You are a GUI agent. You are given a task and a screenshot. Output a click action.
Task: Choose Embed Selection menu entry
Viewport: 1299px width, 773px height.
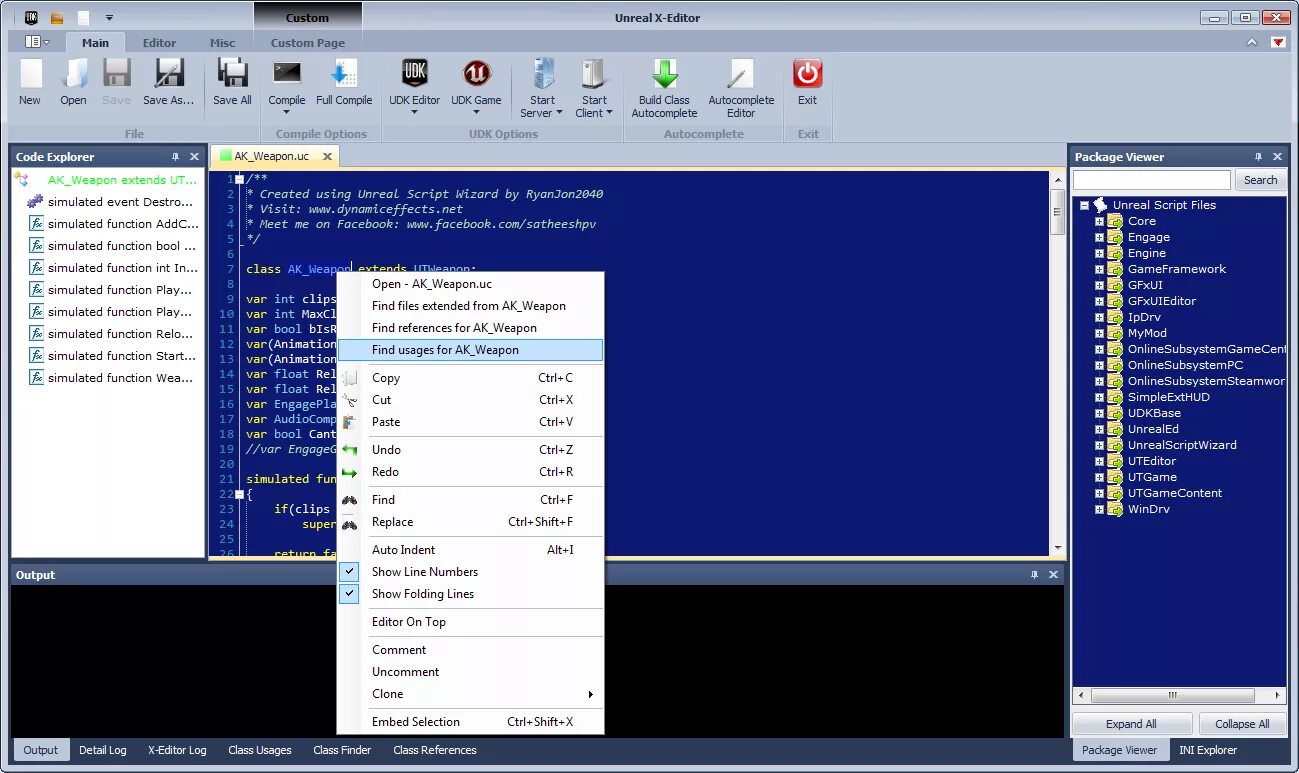point(470,722)
